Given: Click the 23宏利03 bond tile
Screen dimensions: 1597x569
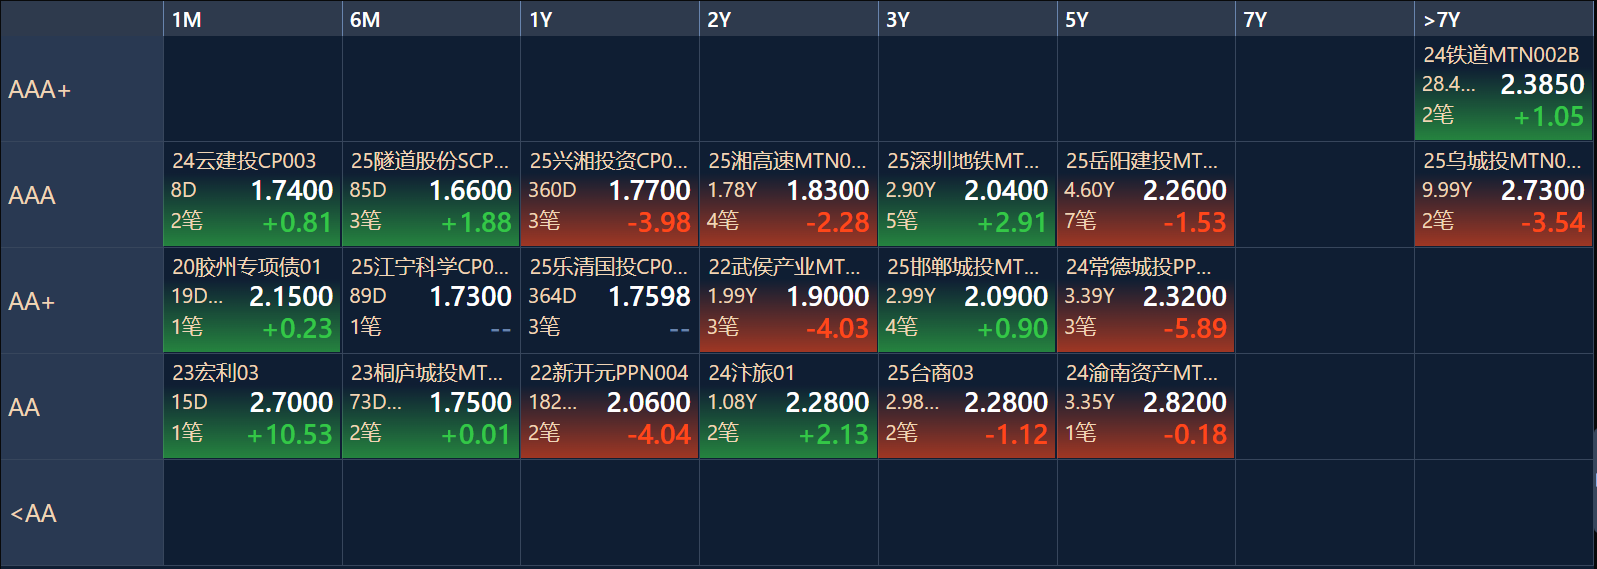Looking at the screenshot, I should pos(252,406).
